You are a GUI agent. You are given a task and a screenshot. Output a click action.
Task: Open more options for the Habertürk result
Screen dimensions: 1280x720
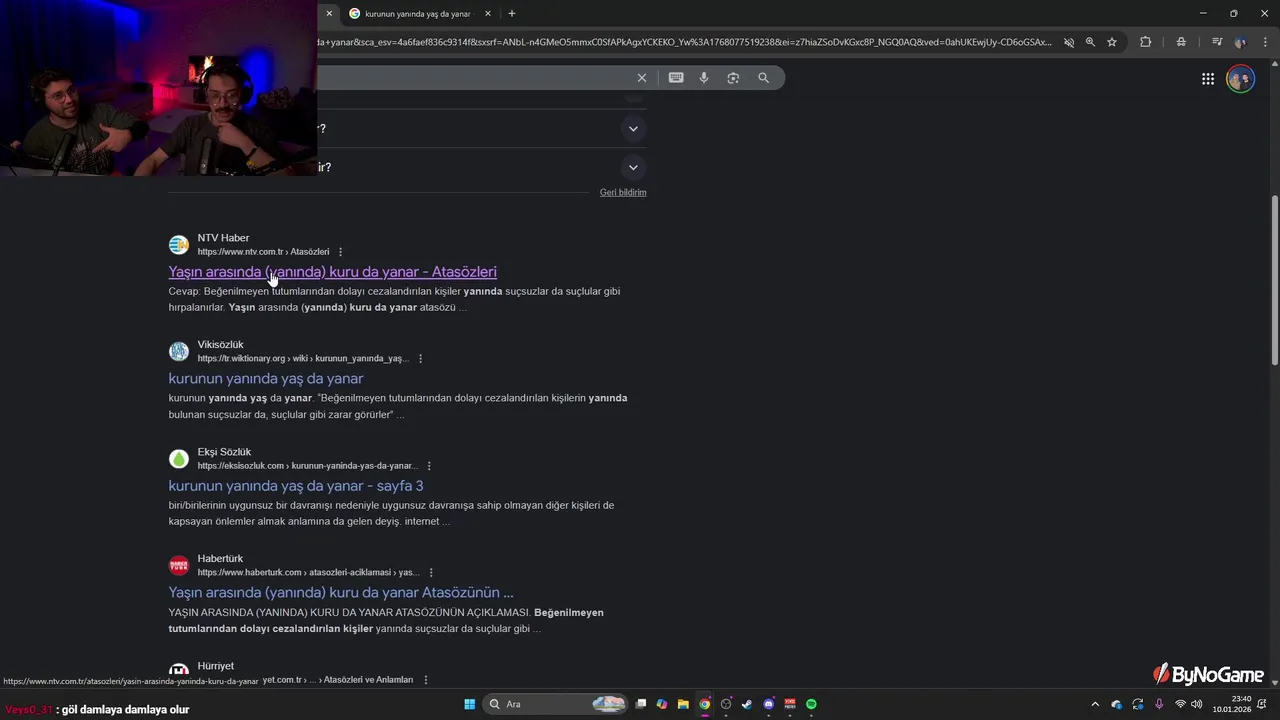[431, 573]
